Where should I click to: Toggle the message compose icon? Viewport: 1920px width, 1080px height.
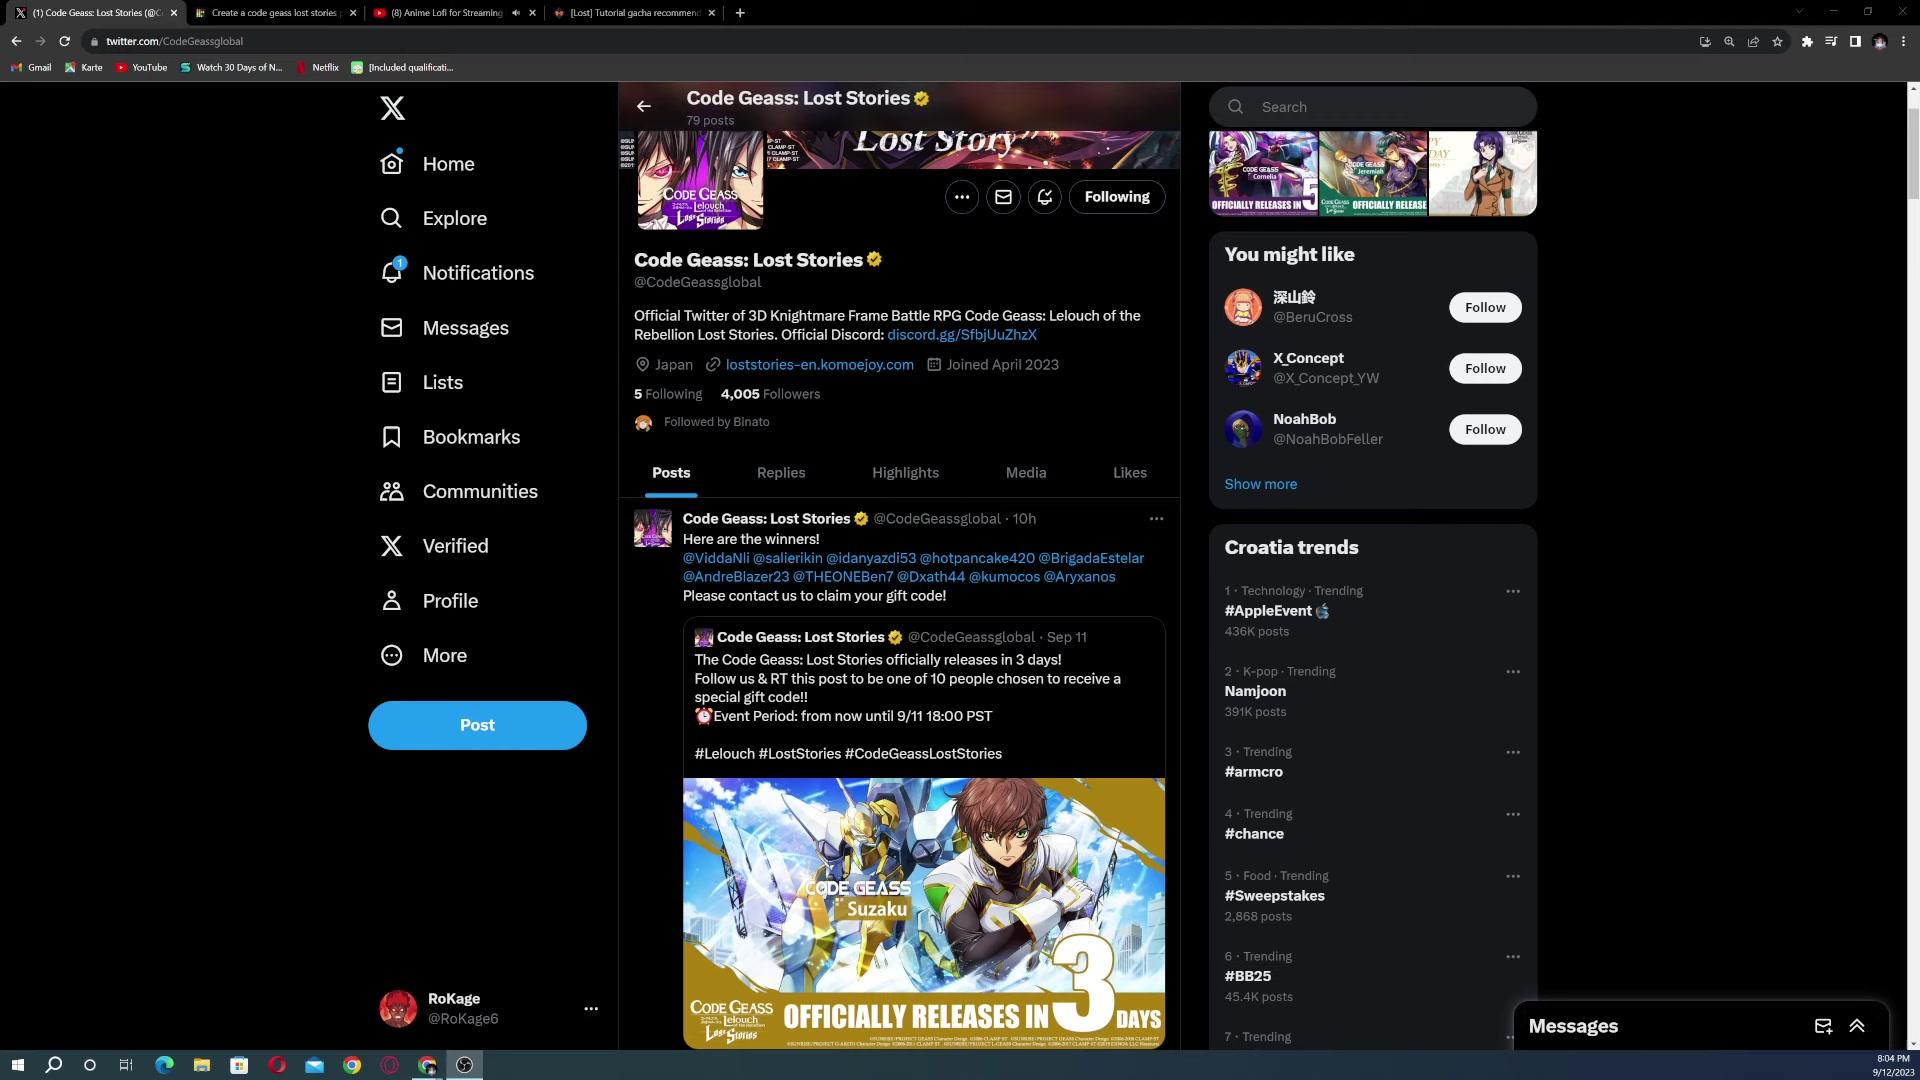1822,1026
